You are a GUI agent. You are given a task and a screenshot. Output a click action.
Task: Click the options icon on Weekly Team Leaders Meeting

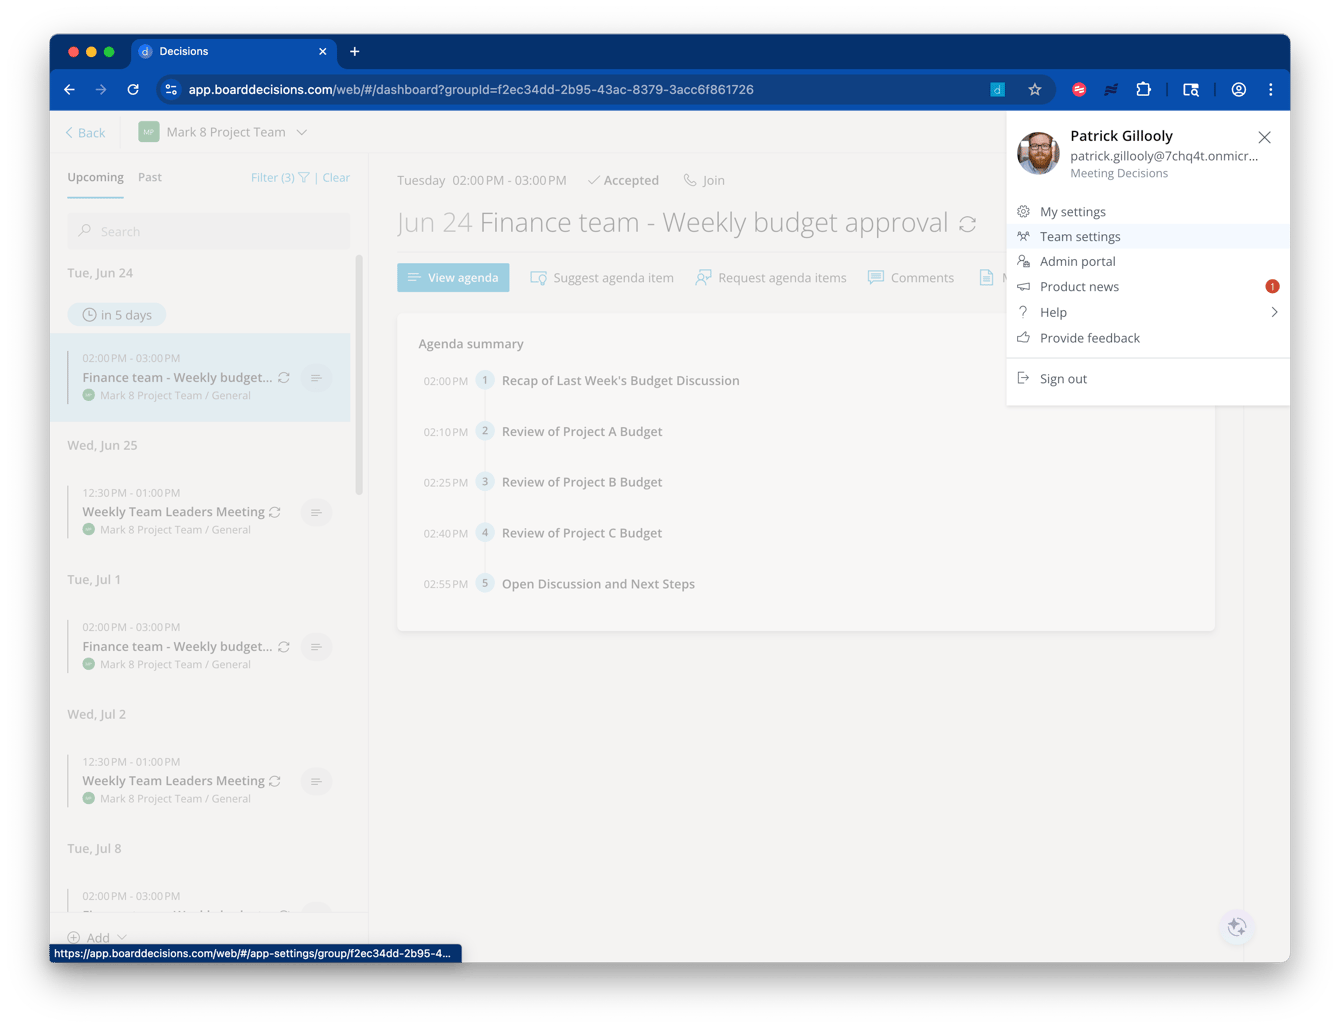(316, 511)
